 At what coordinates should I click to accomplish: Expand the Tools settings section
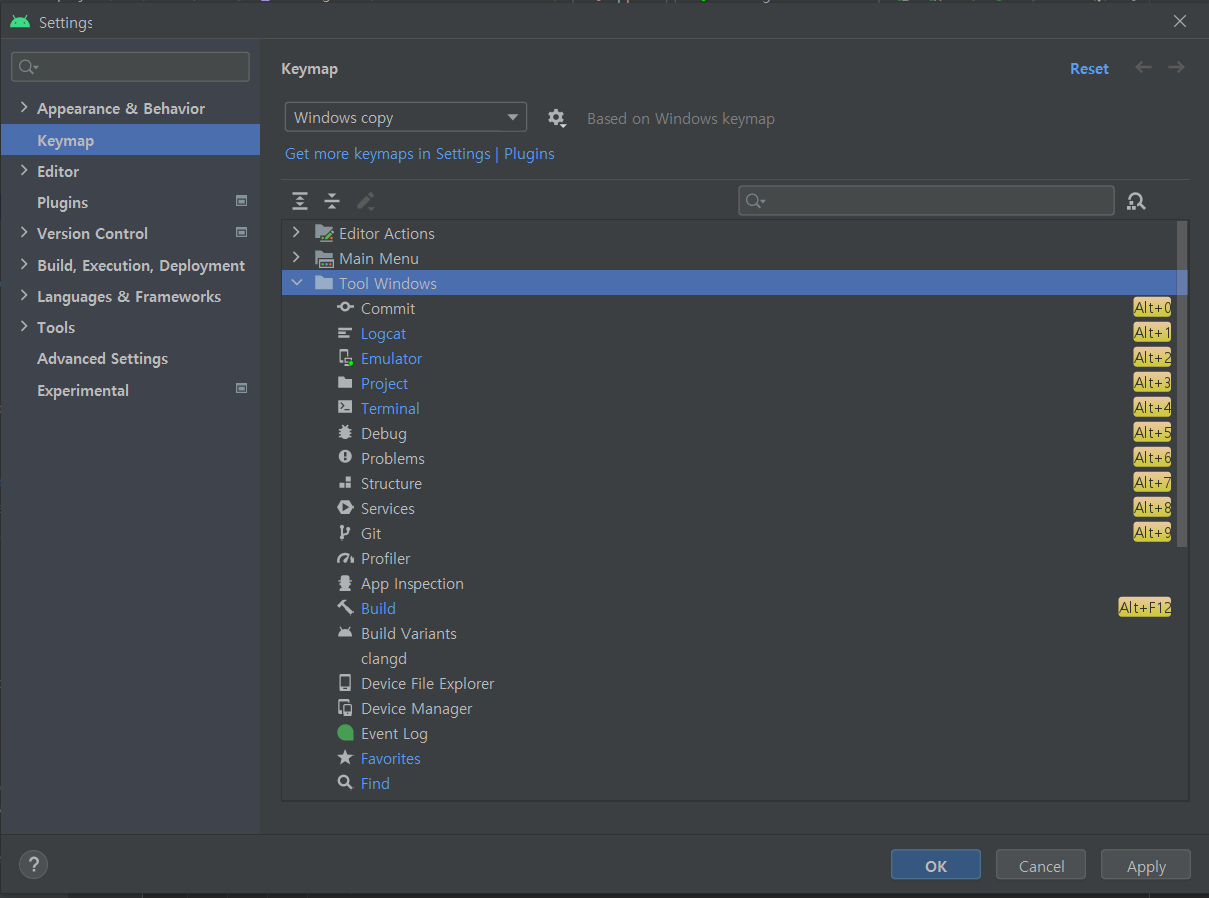coord(24,327)
